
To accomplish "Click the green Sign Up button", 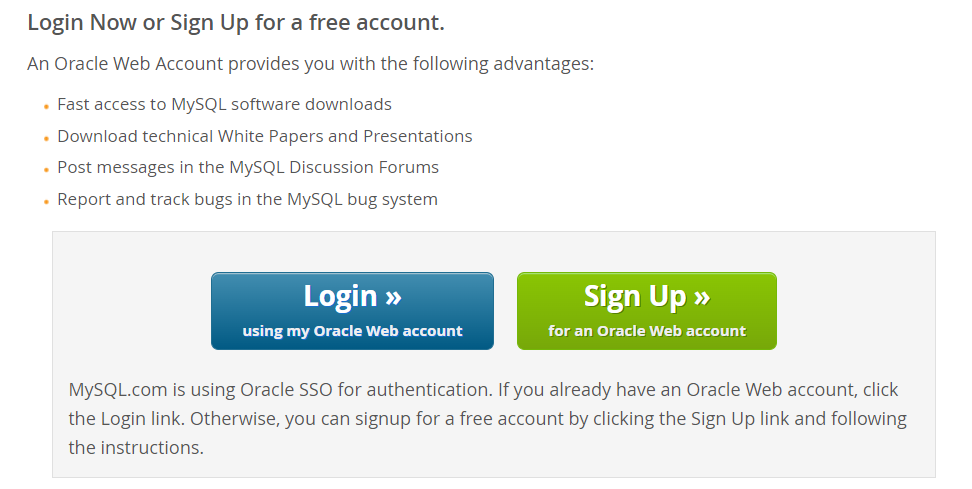I will pyautogui.click(x=646, y=310).
